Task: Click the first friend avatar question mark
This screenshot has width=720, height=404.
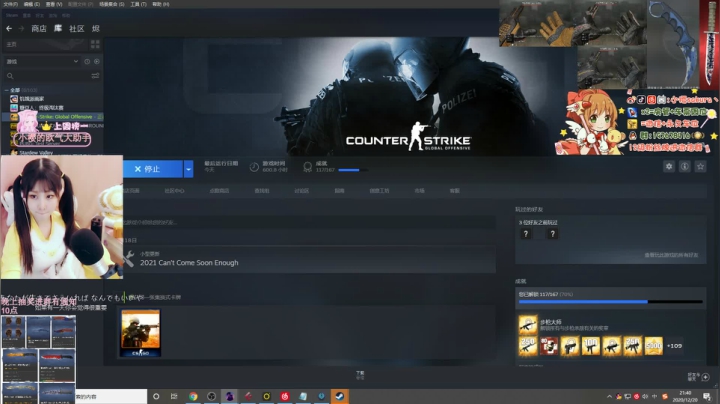Action: click(526, 234)
